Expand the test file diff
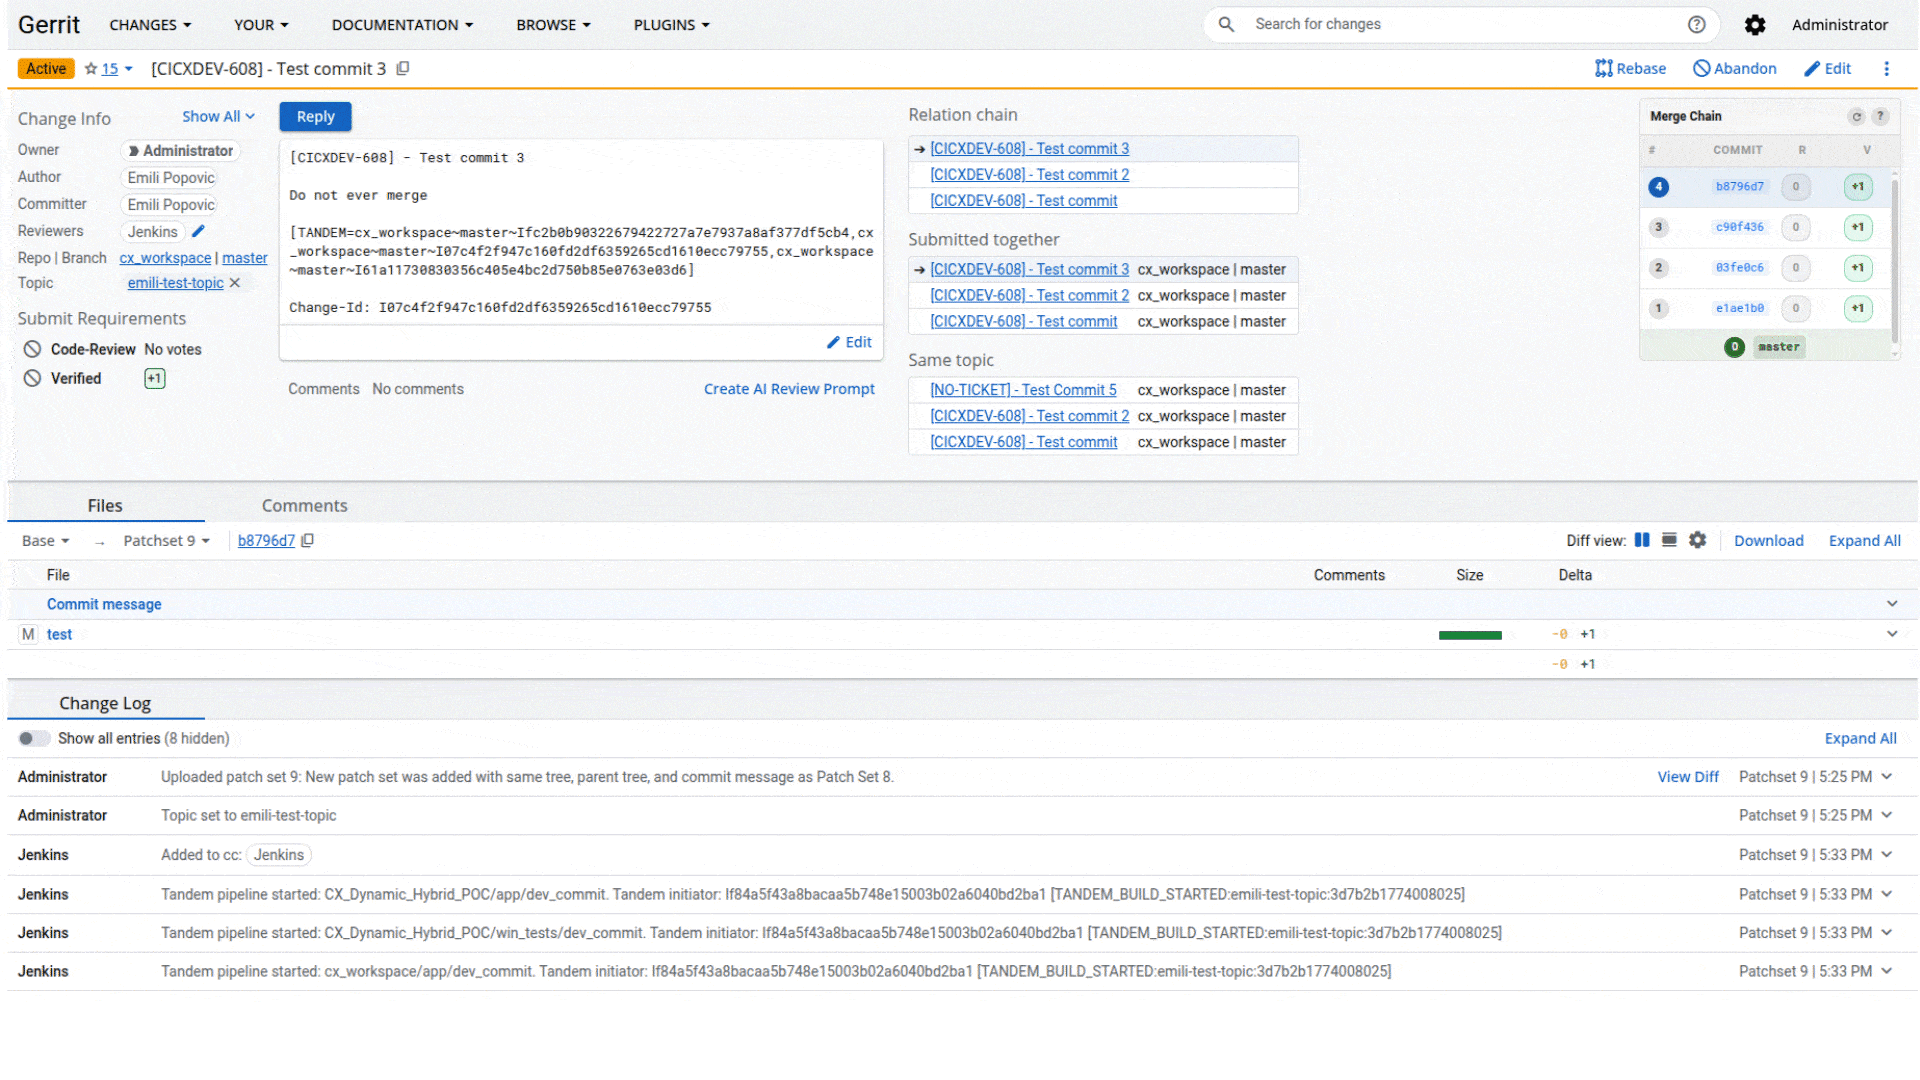The image size is (1920, 1080). point(1892,634)
